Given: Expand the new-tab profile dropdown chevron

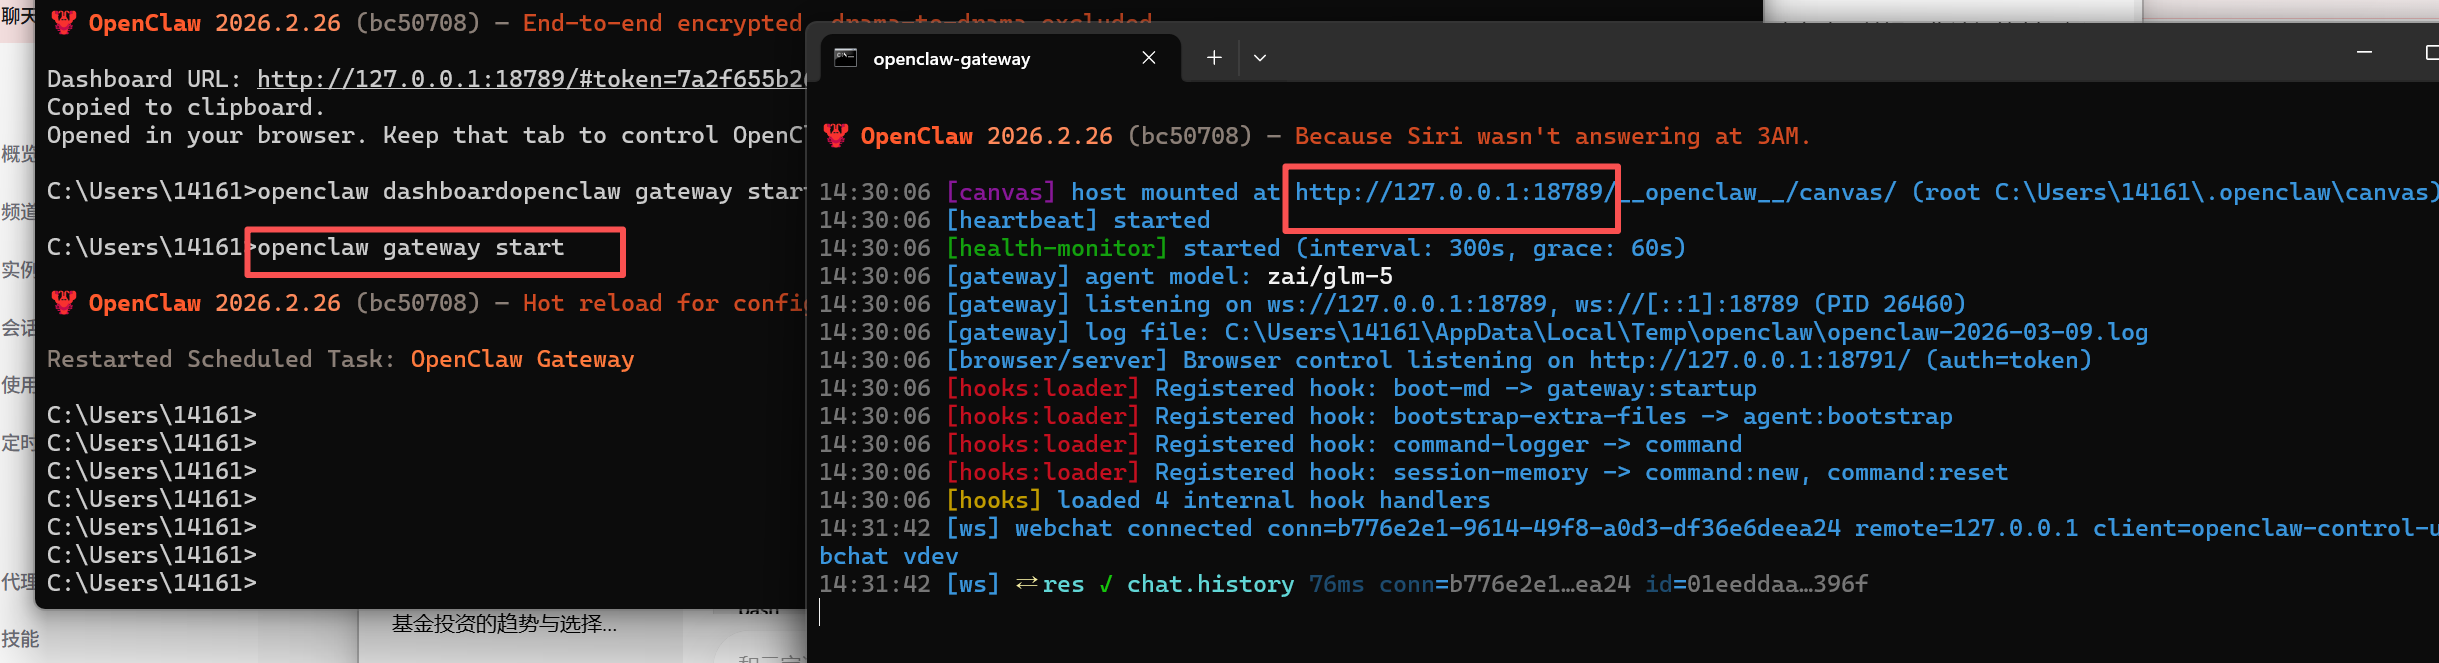Looking at the screenshot, I should pyautogui.click(x=1260, y=58).
